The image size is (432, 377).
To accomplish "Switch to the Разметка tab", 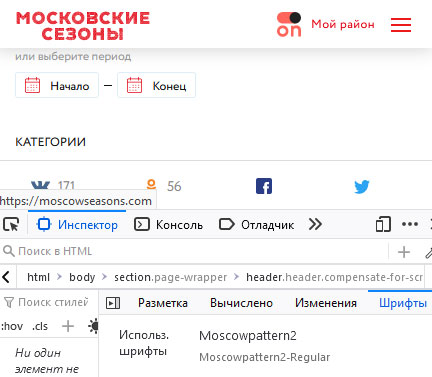I will click(x=163, y=303).
